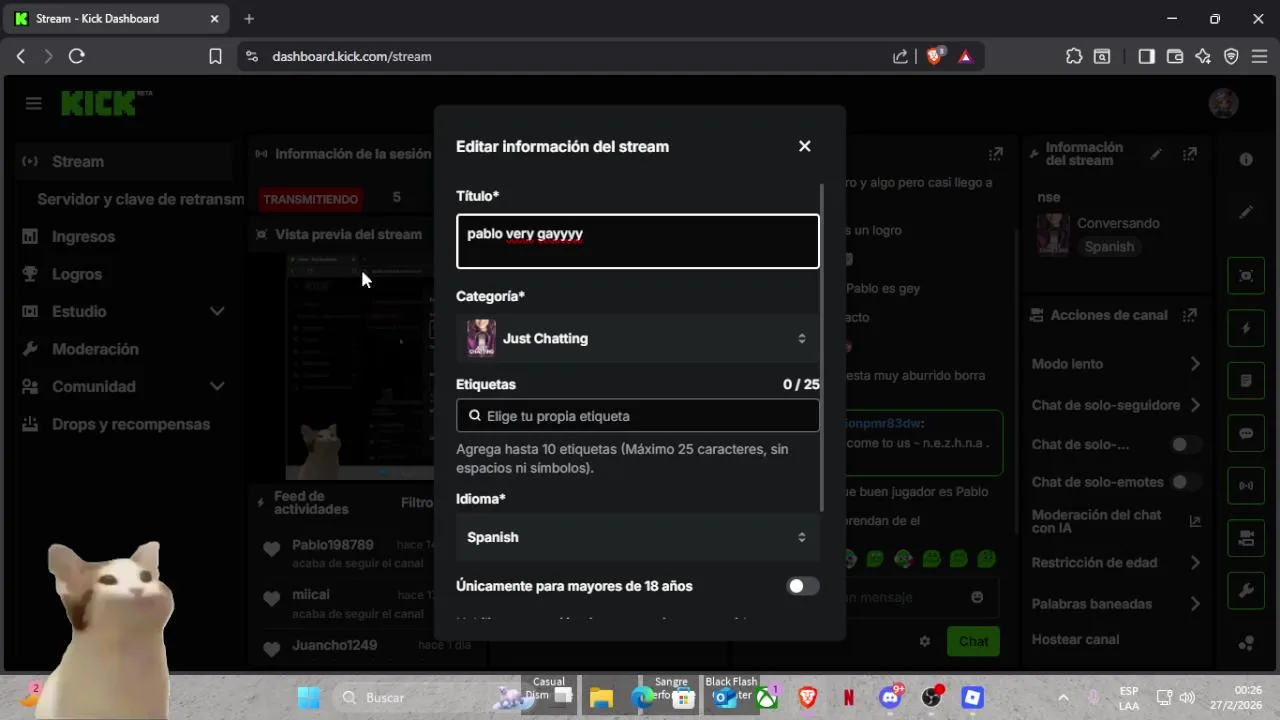1280x720 pixels.
Task: Click miicai in activity feed
Action: [311, 594]
